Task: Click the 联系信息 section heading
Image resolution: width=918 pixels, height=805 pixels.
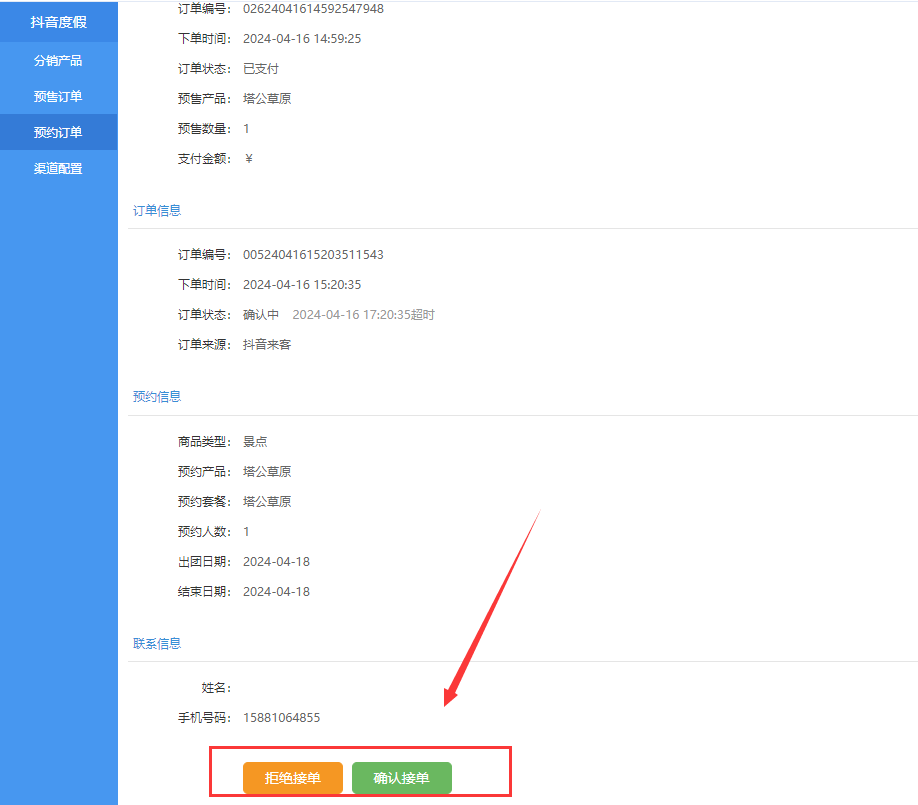Action: point(157,643)
